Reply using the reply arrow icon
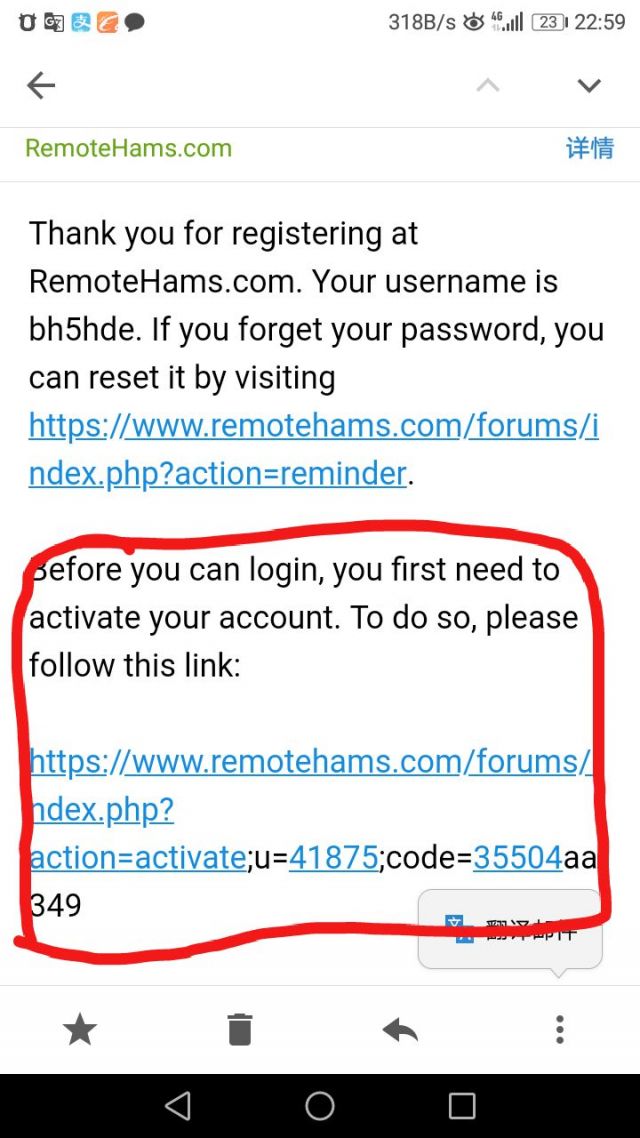The height and width of the screenshot is (1138, 640). point(400,1029)
